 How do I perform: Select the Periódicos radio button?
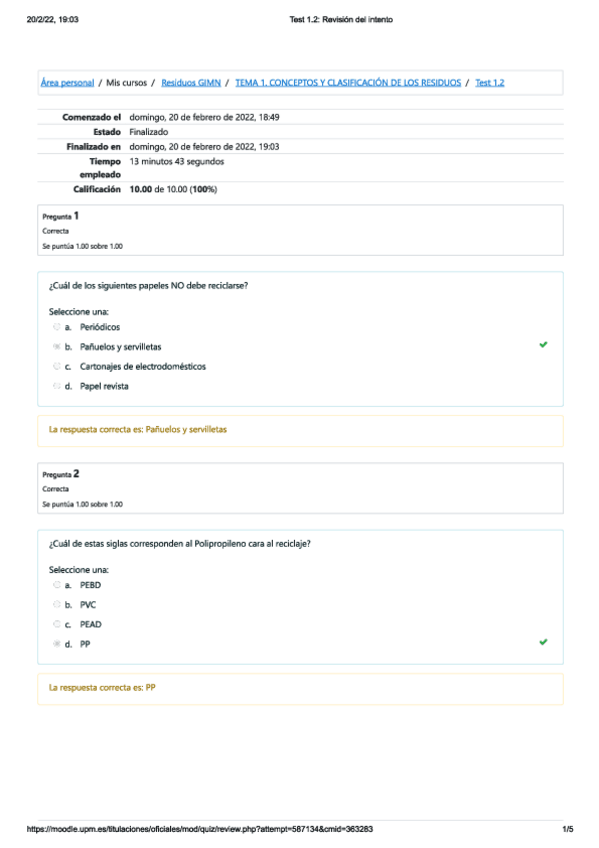(x=57, y=327)
